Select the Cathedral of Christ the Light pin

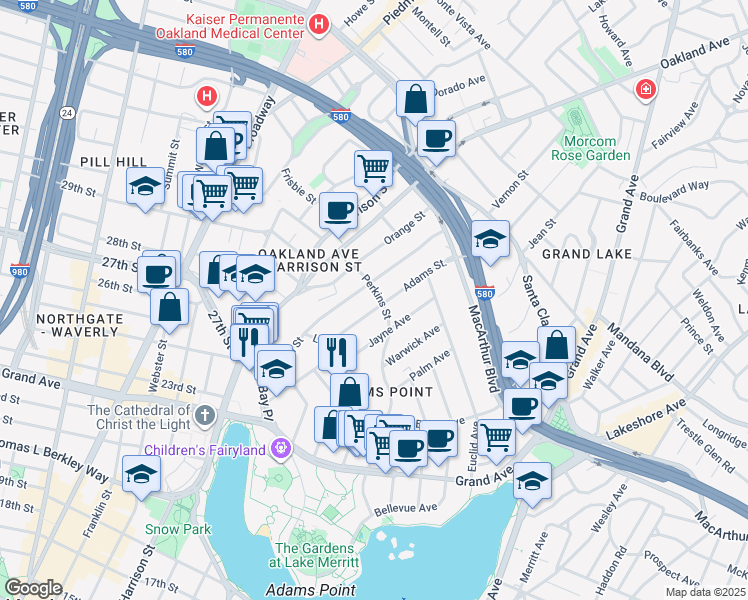coord(206,416)
